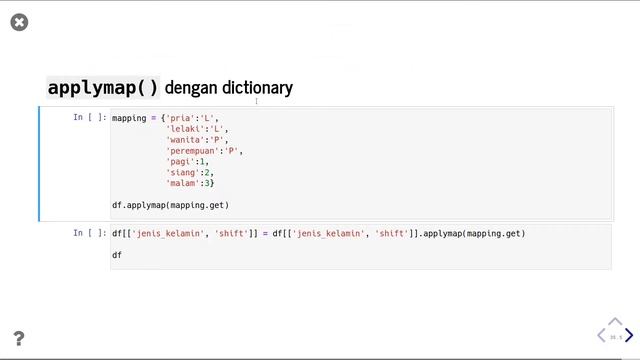This screenshot has height=360, width=640.
Task: Click the 'pagi':1 dictionary line
Action: (187, 162)
